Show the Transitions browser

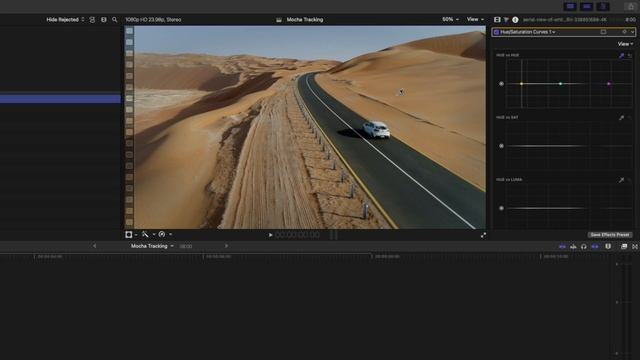[x=635, y=247]
